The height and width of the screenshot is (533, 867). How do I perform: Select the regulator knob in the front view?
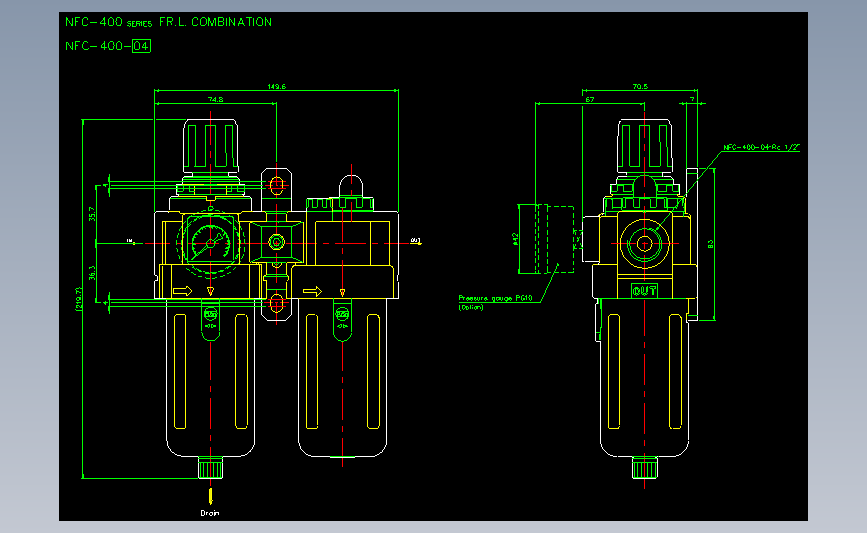click(211, 146)
